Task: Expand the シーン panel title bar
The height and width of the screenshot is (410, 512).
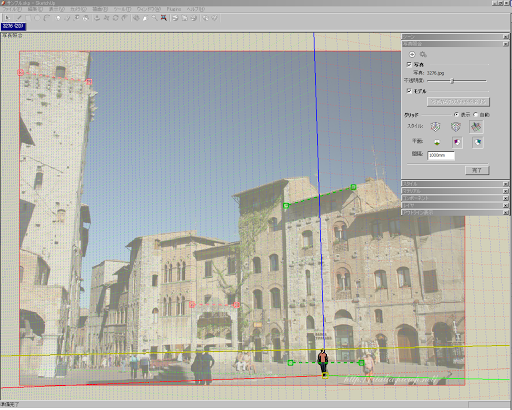Action: click(x=455, y=37)
